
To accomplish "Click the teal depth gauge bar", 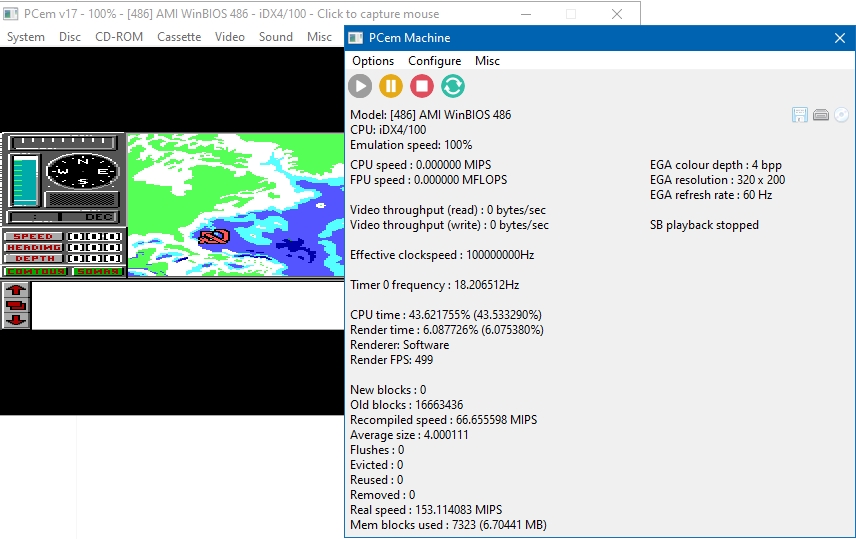I will pos(24,180).
